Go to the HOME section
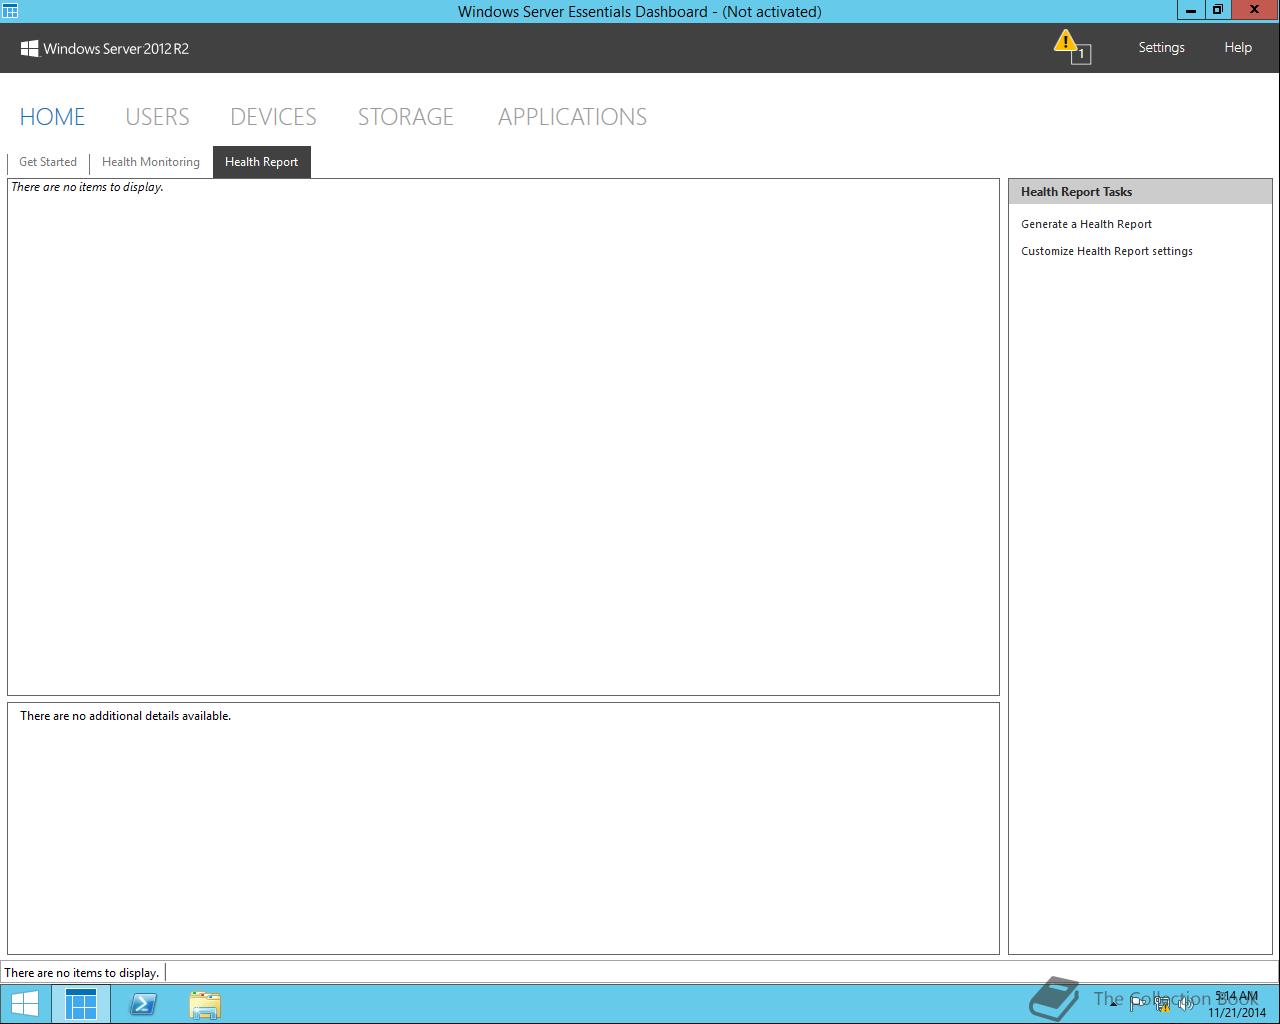This screenshot has width=1280, height=1024. tap(52, 117)
